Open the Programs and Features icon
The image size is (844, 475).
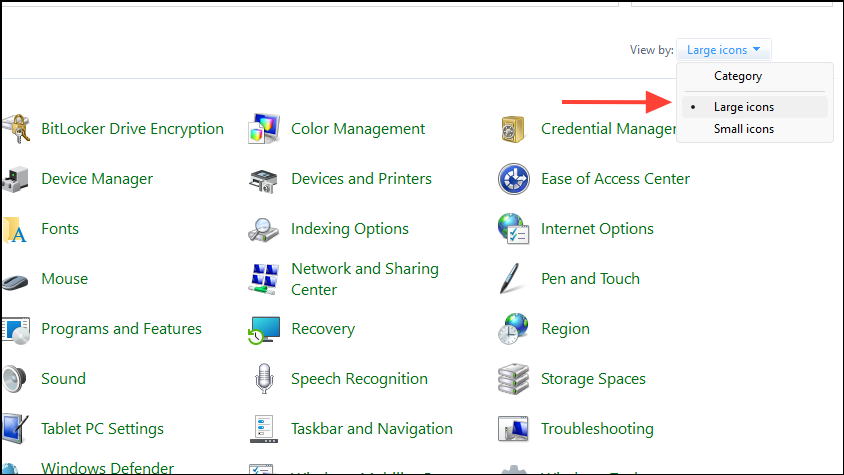point(16,330)
